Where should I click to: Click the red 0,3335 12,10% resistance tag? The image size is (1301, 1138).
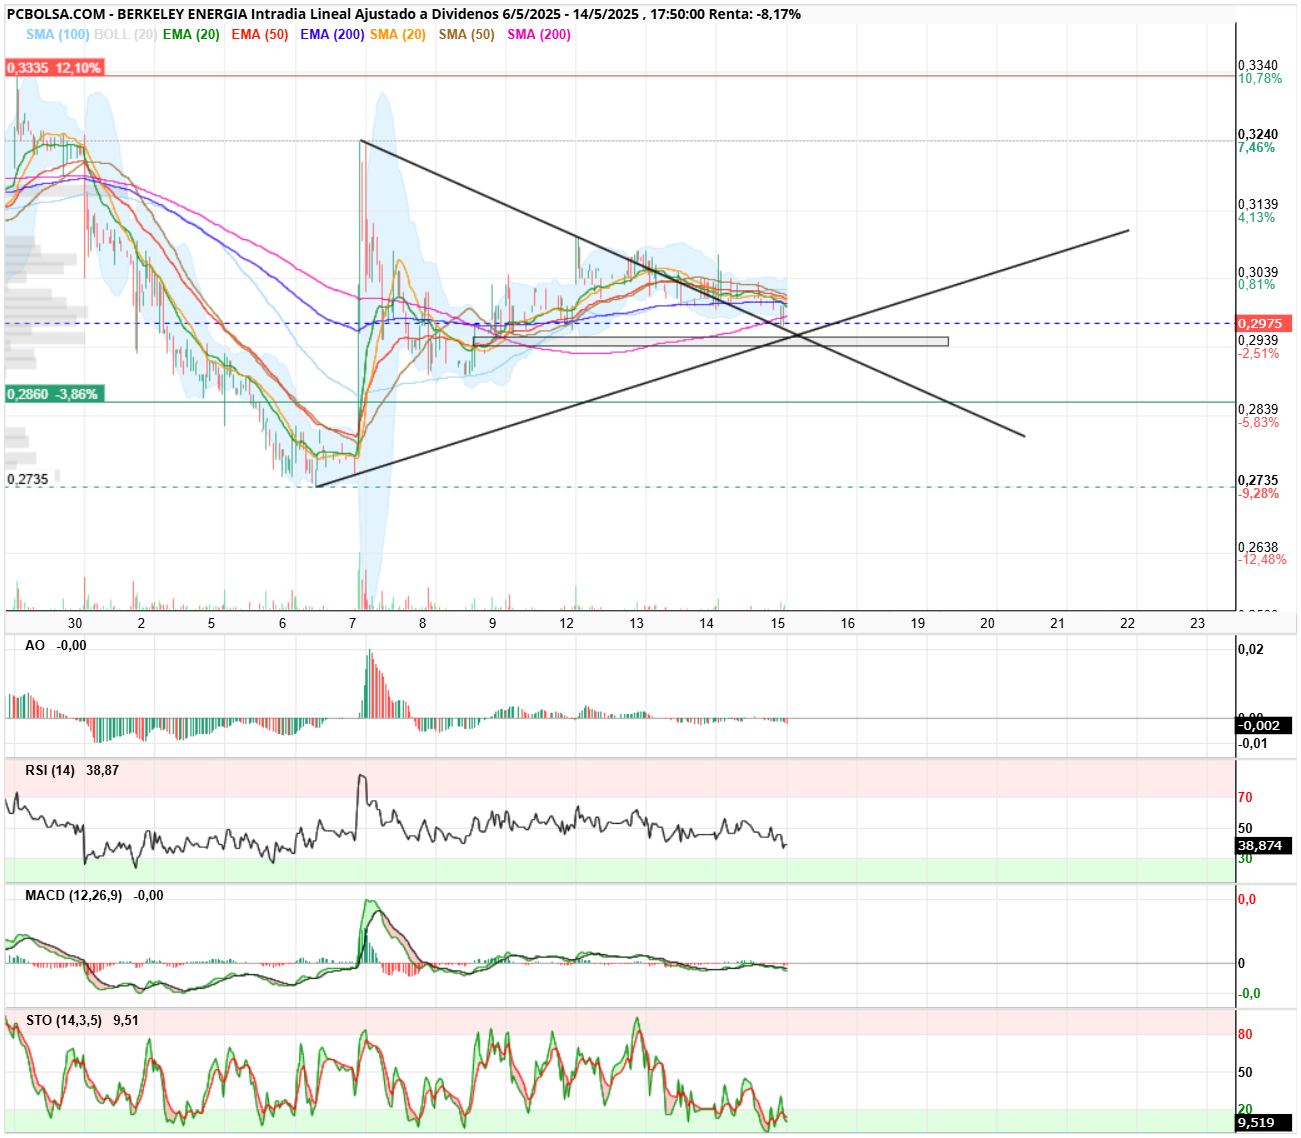tap(54, 68)
